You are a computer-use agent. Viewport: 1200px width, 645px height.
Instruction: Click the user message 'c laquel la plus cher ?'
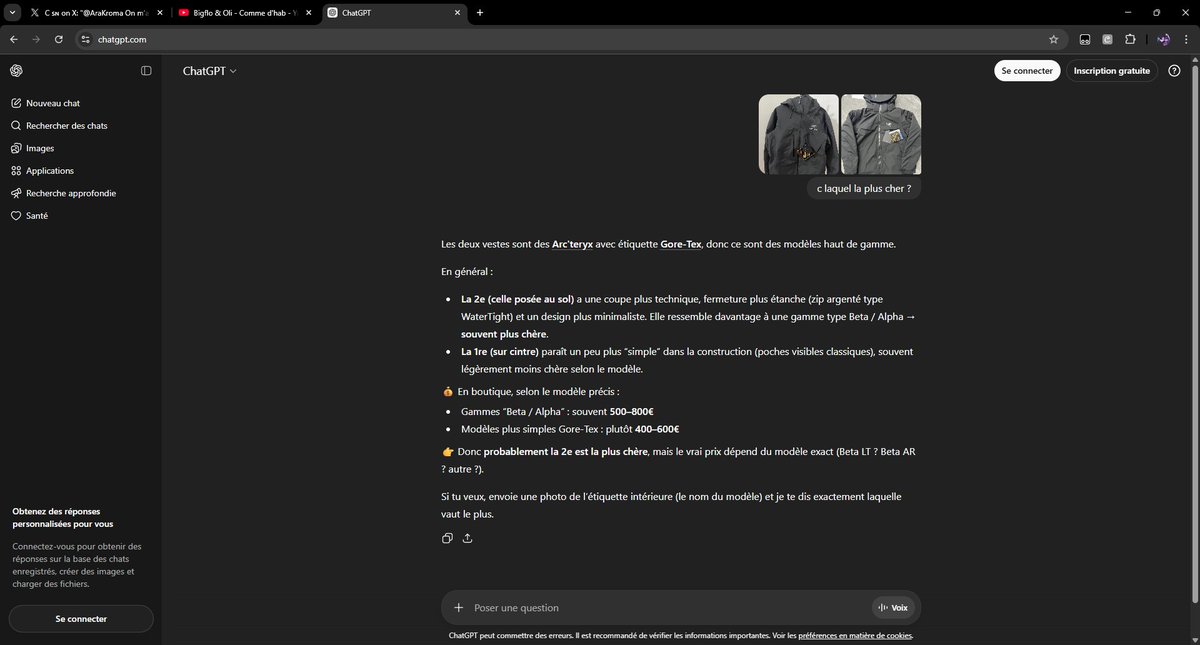click(864, 188)
